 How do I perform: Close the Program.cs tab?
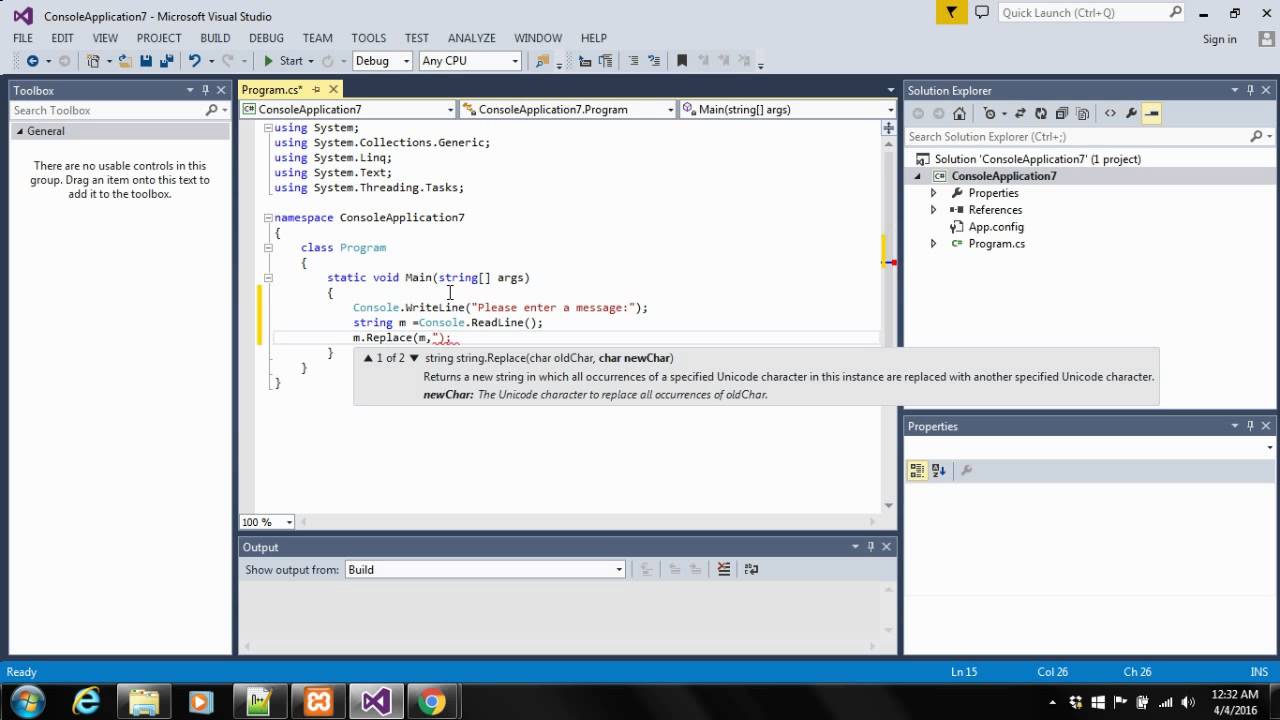[334, 90]
